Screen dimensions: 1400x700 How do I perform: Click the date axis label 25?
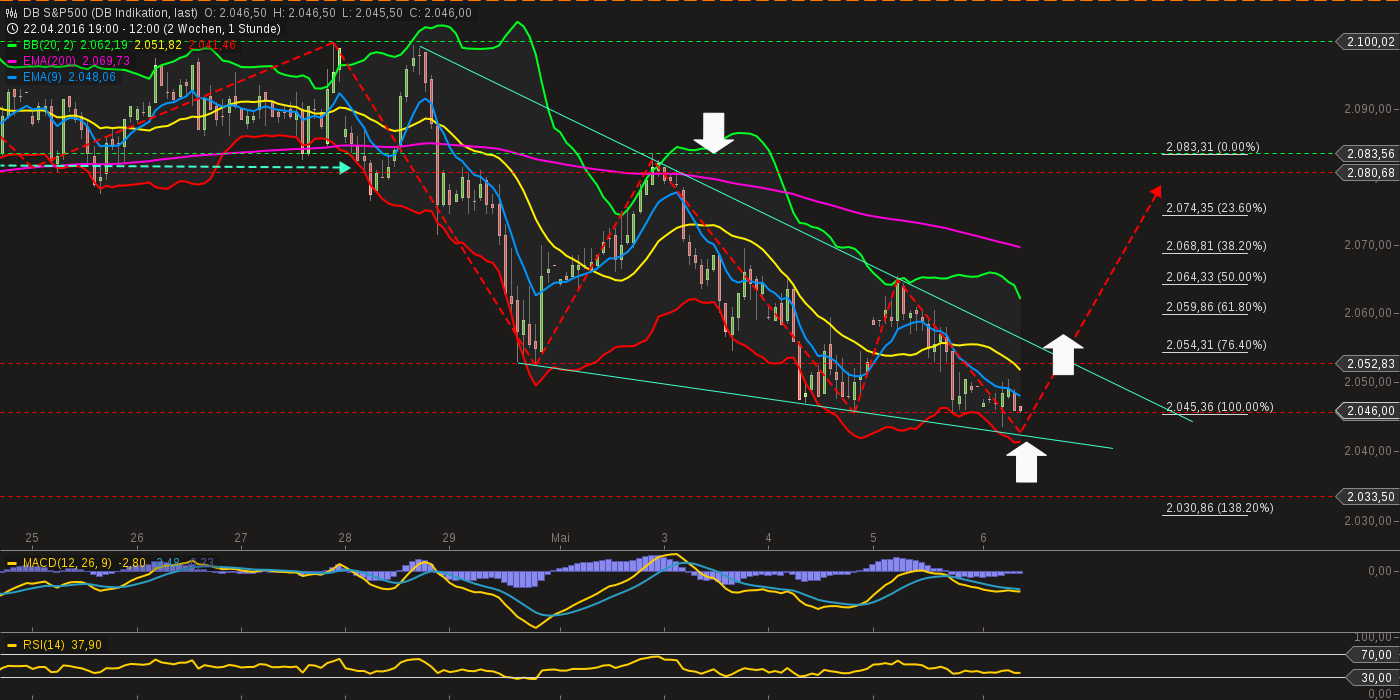click(x=32, y=538)
